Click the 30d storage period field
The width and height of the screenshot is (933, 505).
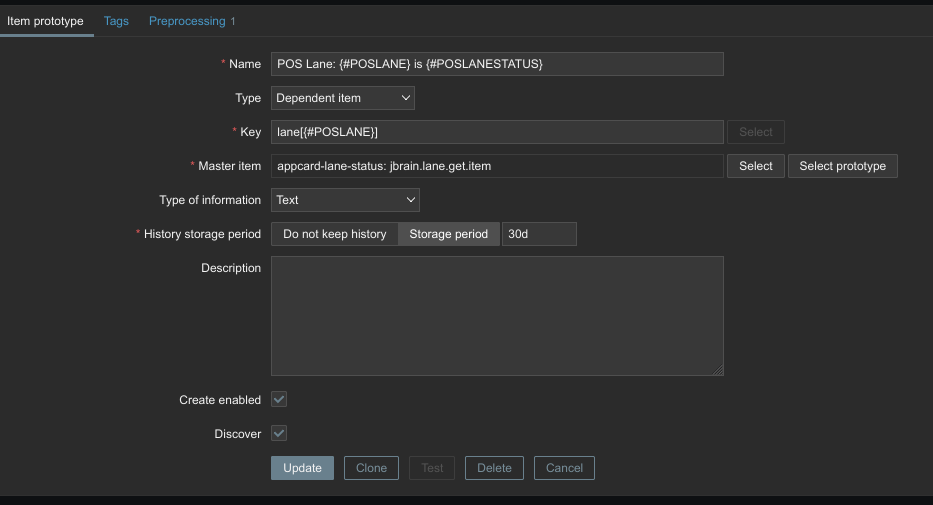coord(538,234)
